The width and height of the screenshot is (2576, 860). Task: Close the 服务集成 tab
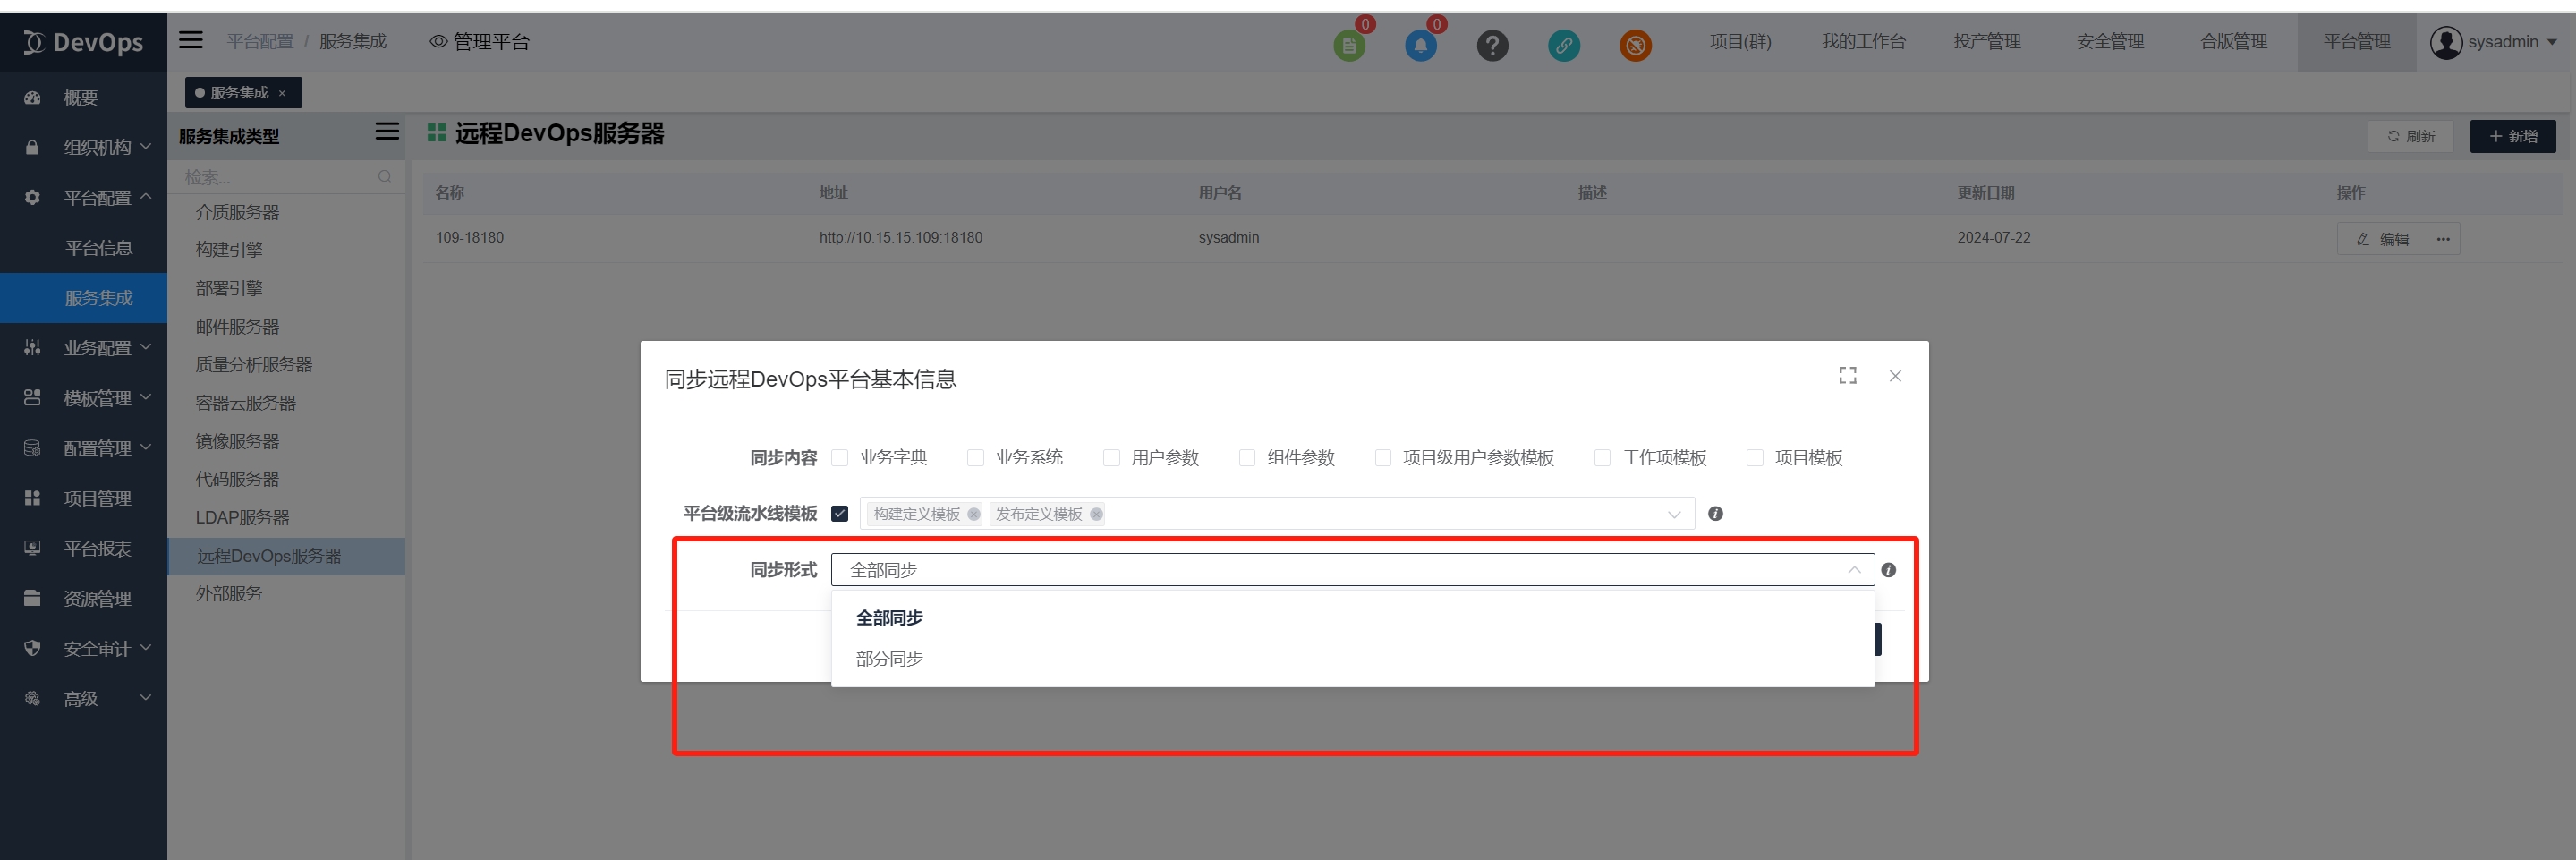pyautogui.click(x=282, y=93)
